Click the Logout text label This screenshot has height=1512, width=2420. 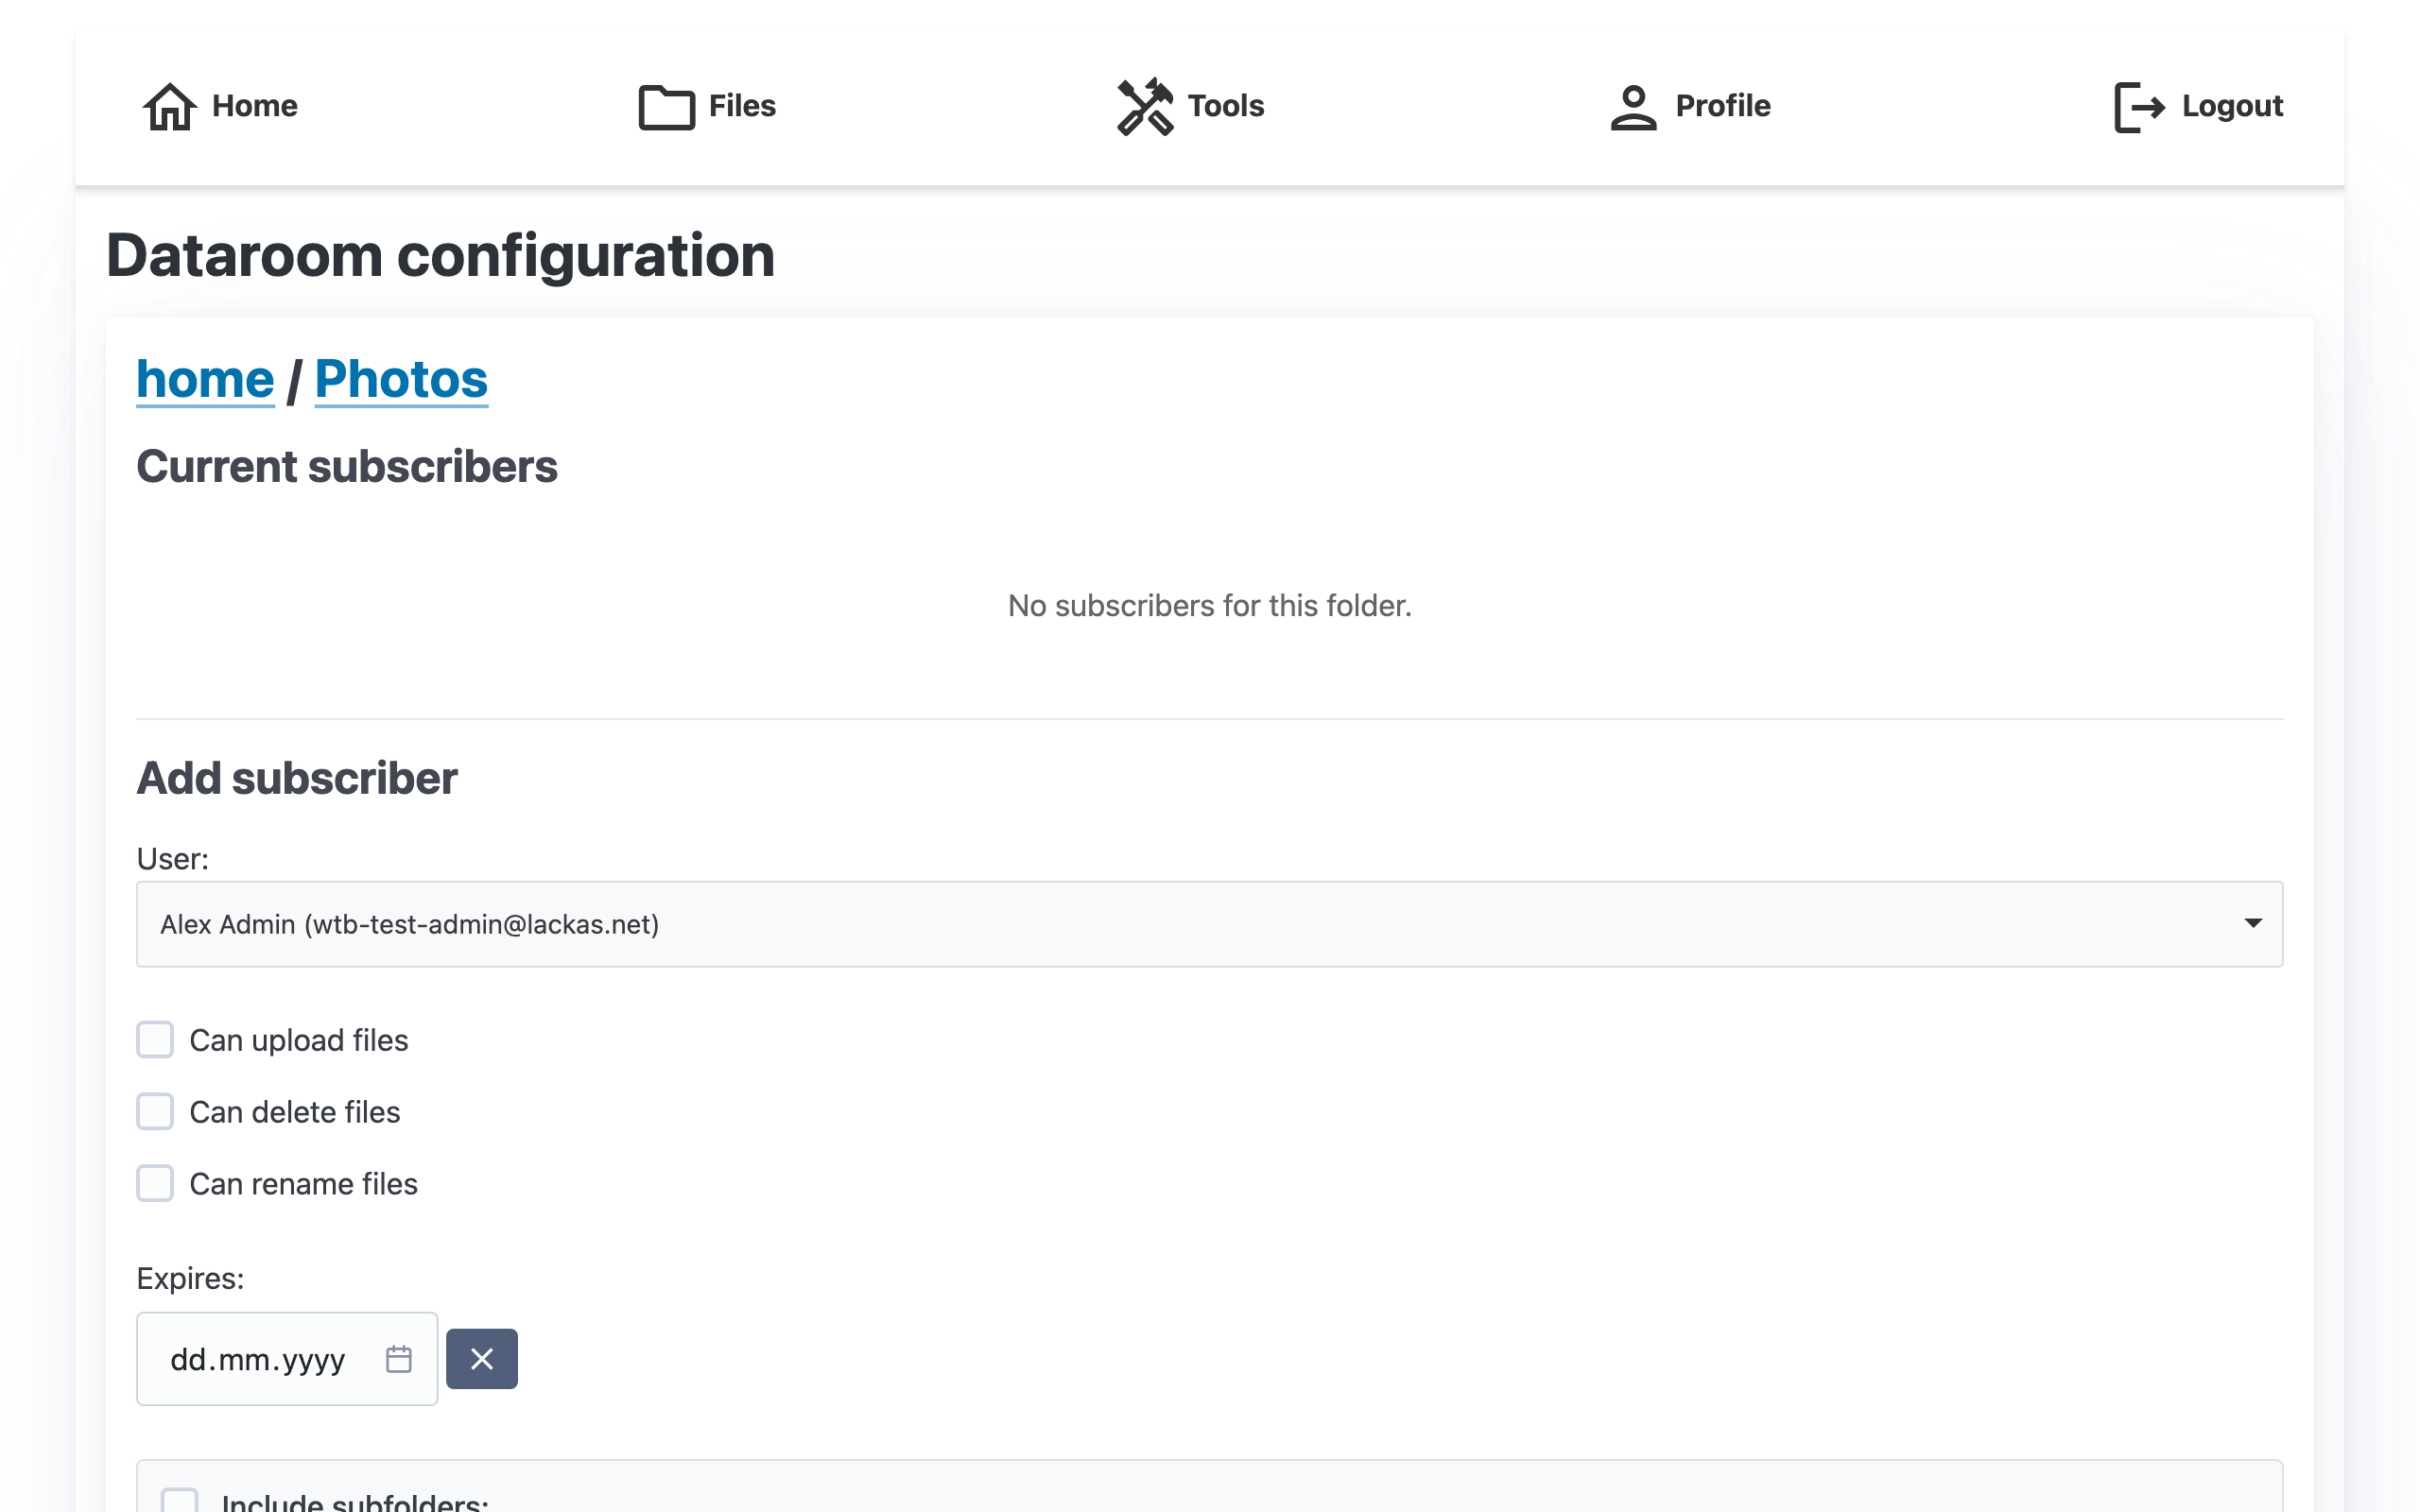click(2231, 106)
